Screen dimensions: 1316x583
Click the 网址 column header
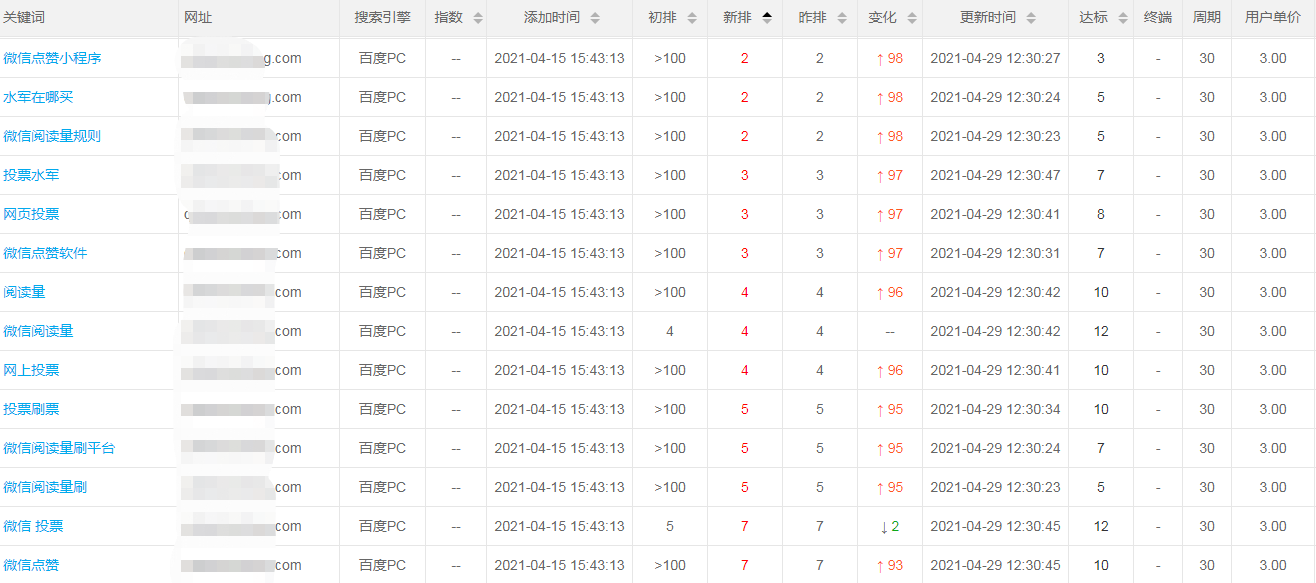[x=198, y=18]
